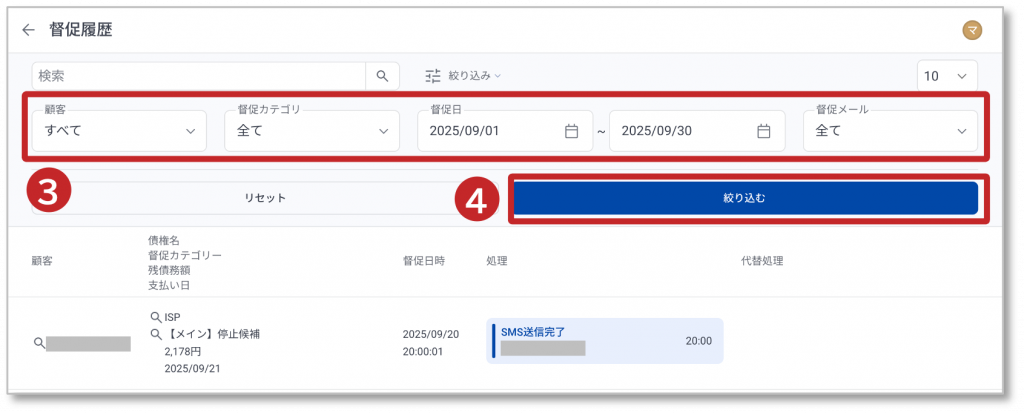Toggle the 絞り込み filter panel expander
This screenshot has width=1024, height=413.
475,76
